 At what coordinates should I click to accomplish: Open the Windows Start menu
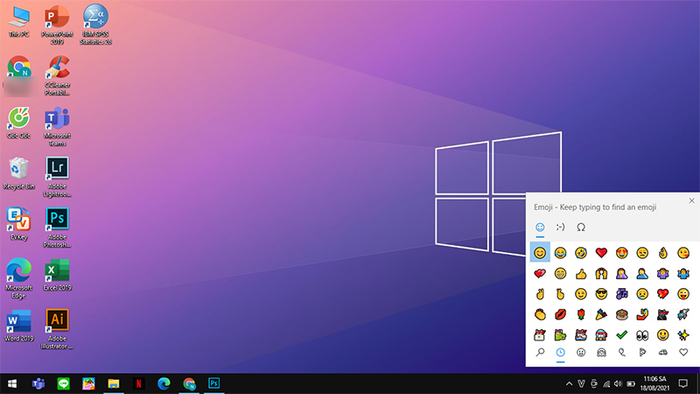tap(12, 384)
